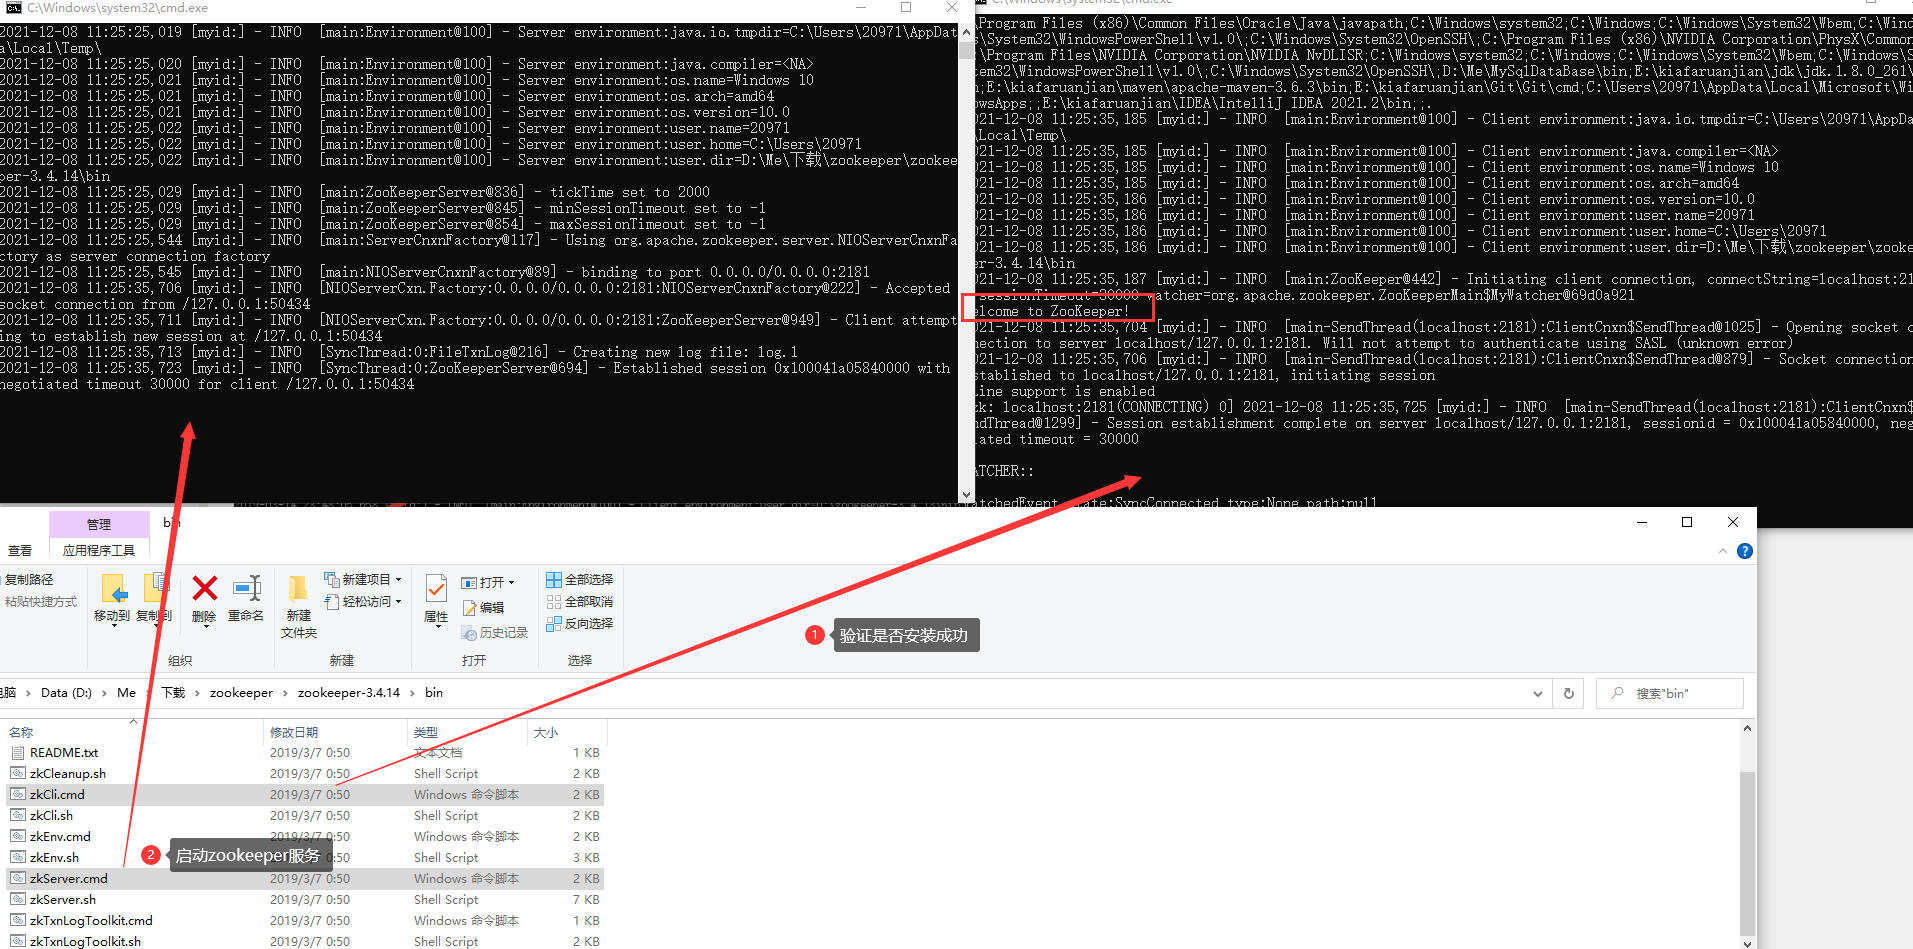
Task: Open the 新建项目 dropdown arrow
Action: tap(397, 578)
